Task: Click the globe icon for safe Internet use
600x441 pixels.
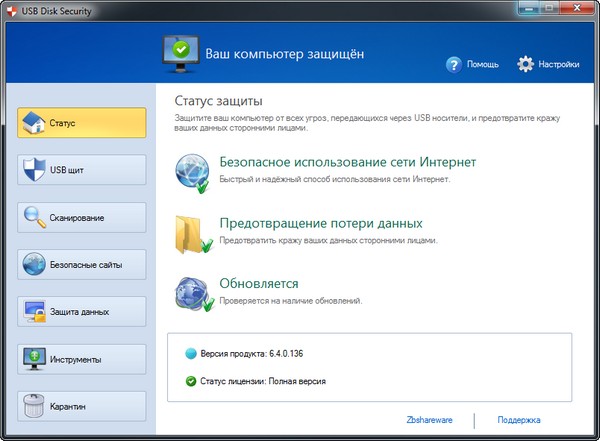Action: click(x=193, y=171)
